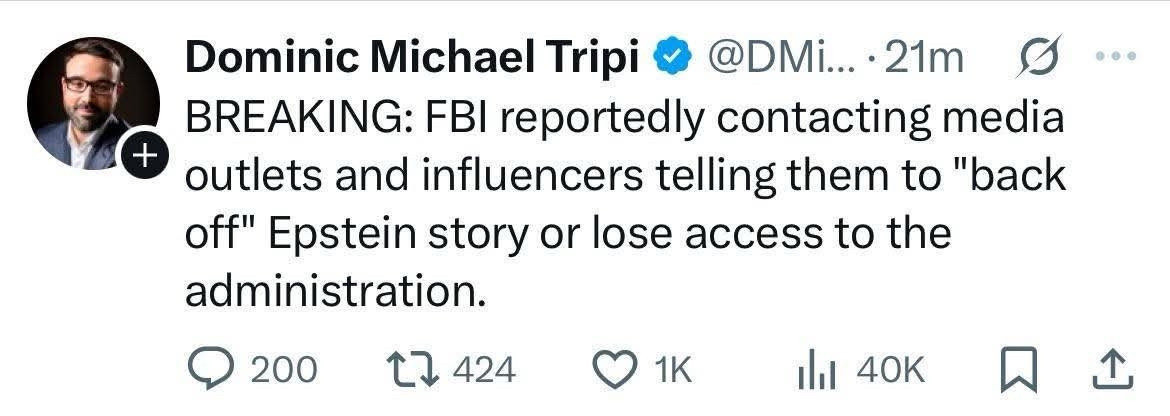Click the @DMi... username handle
The height and width of the screenshot is (416, 1170).
pos(768,60)
